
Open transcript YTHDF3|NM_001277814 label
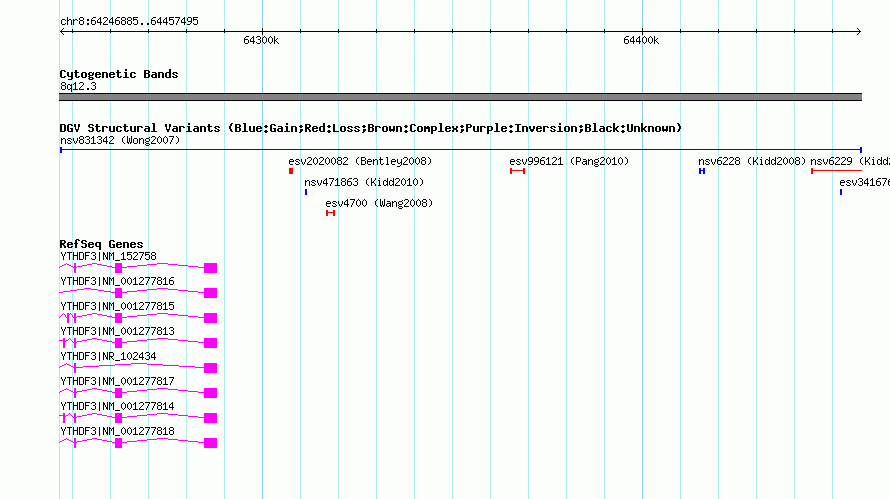pyautogui.click(x=117, y=406)
